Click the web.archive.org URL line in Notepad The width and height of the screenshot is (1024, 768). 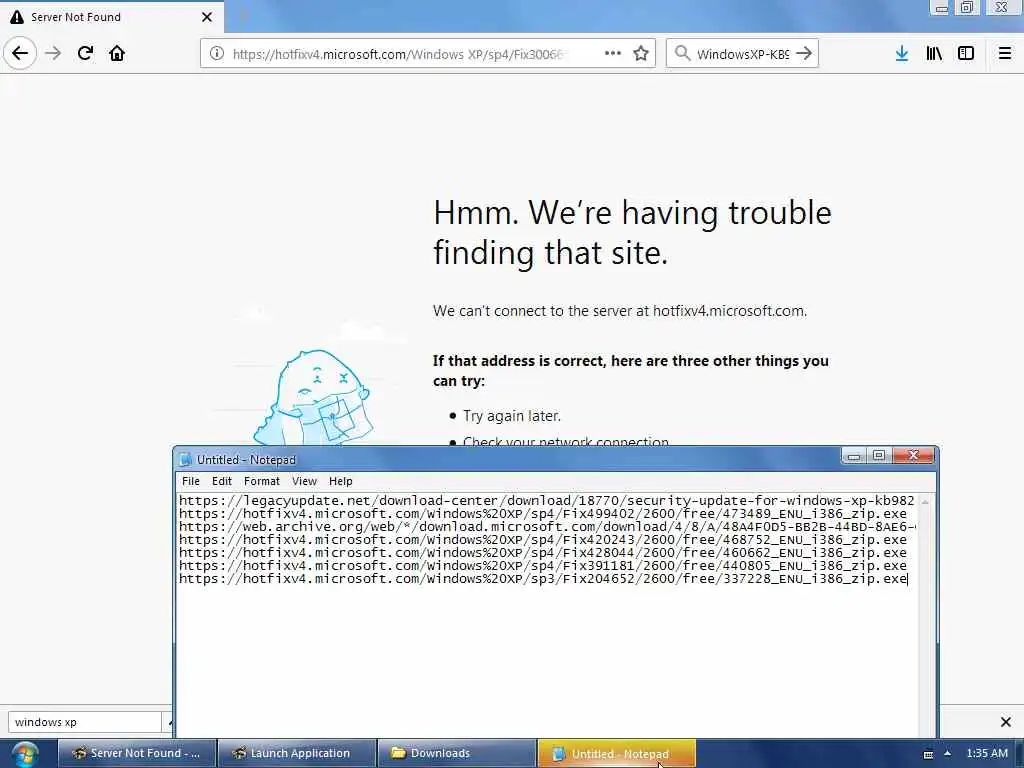point(547,527)
